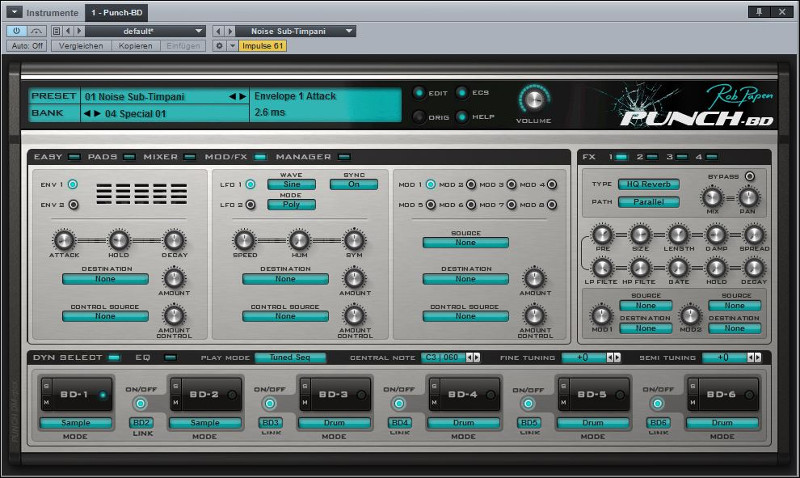Select ENV 1 radio button
This screenshot has height=478, width=800.
pos(73,184)
